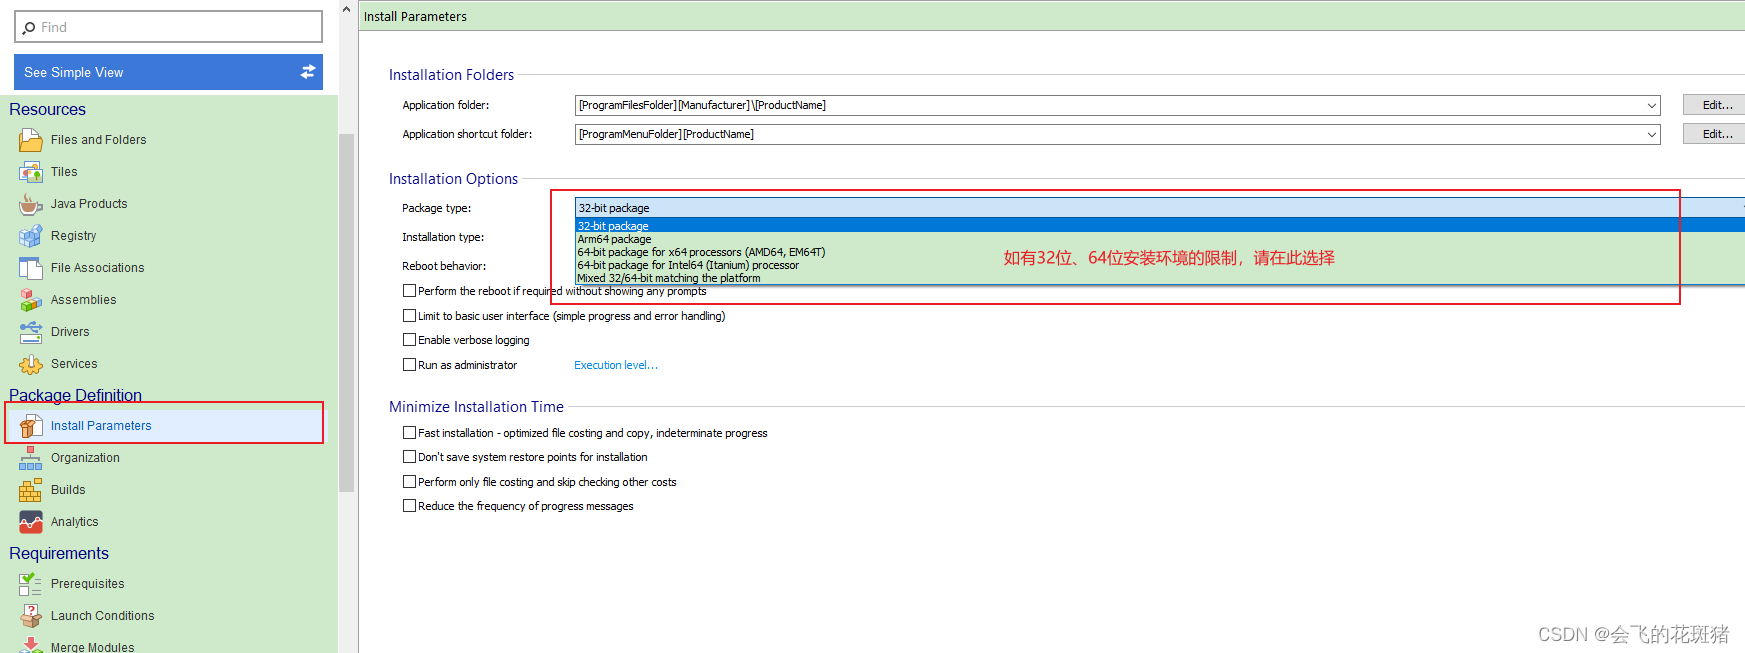Open Java Products page
Screen dimensions: 1745x653
tap(89, 204)
